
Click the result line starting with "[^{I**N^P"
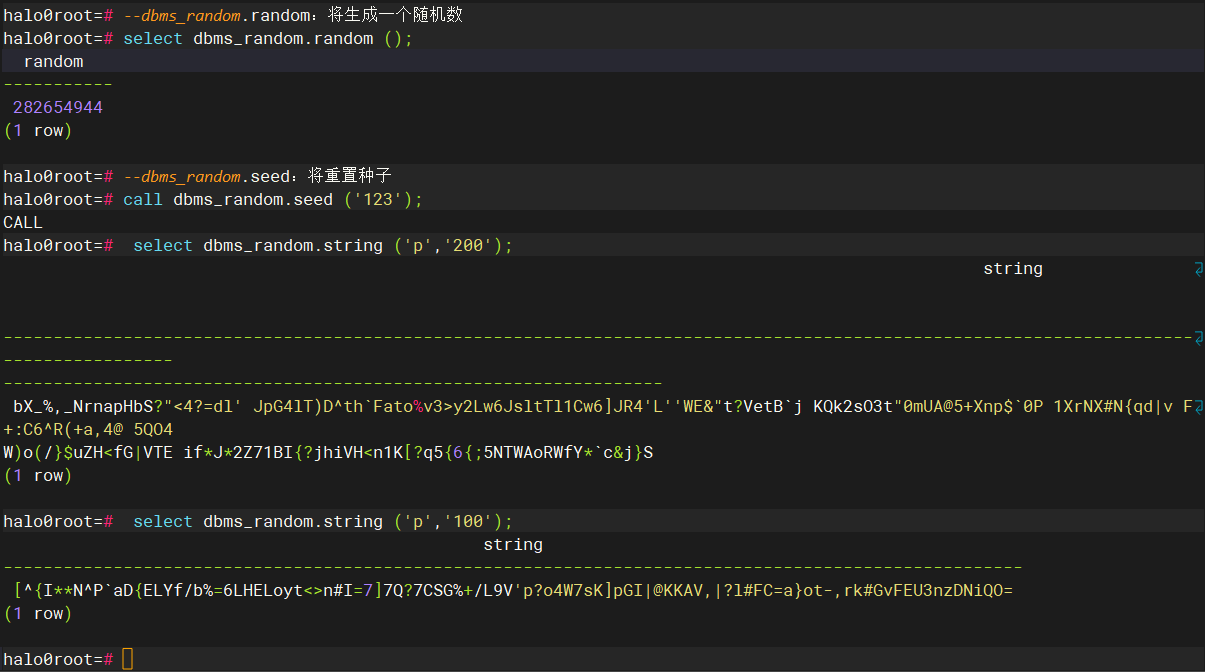(x=513, y=590)
